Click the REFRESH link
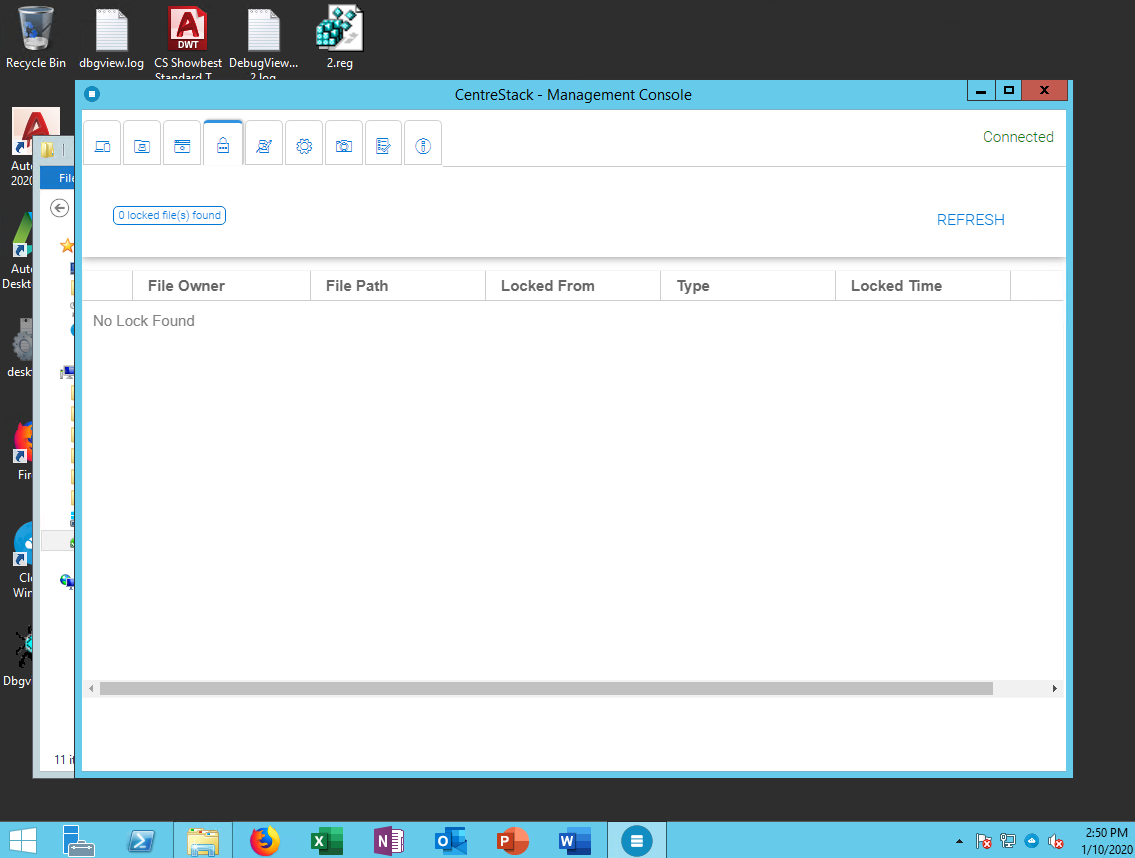This screenshot has width=1135, height=858. pos(970,220)
